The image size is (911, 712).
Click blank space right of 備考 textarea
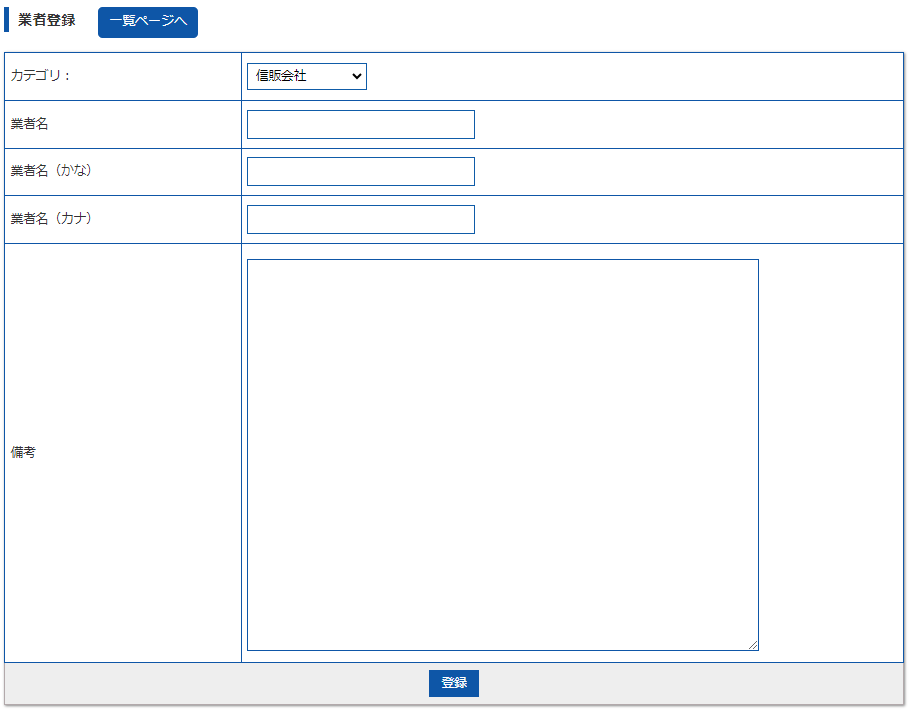click(830, 454)
